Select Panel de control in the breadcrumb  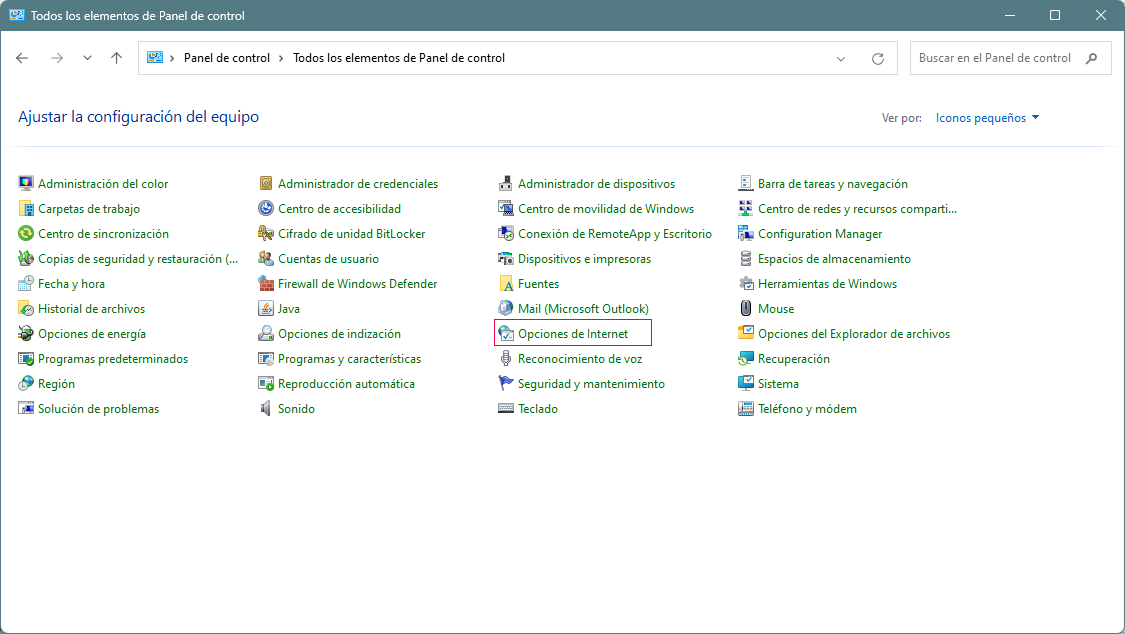[x=226, y=58]
